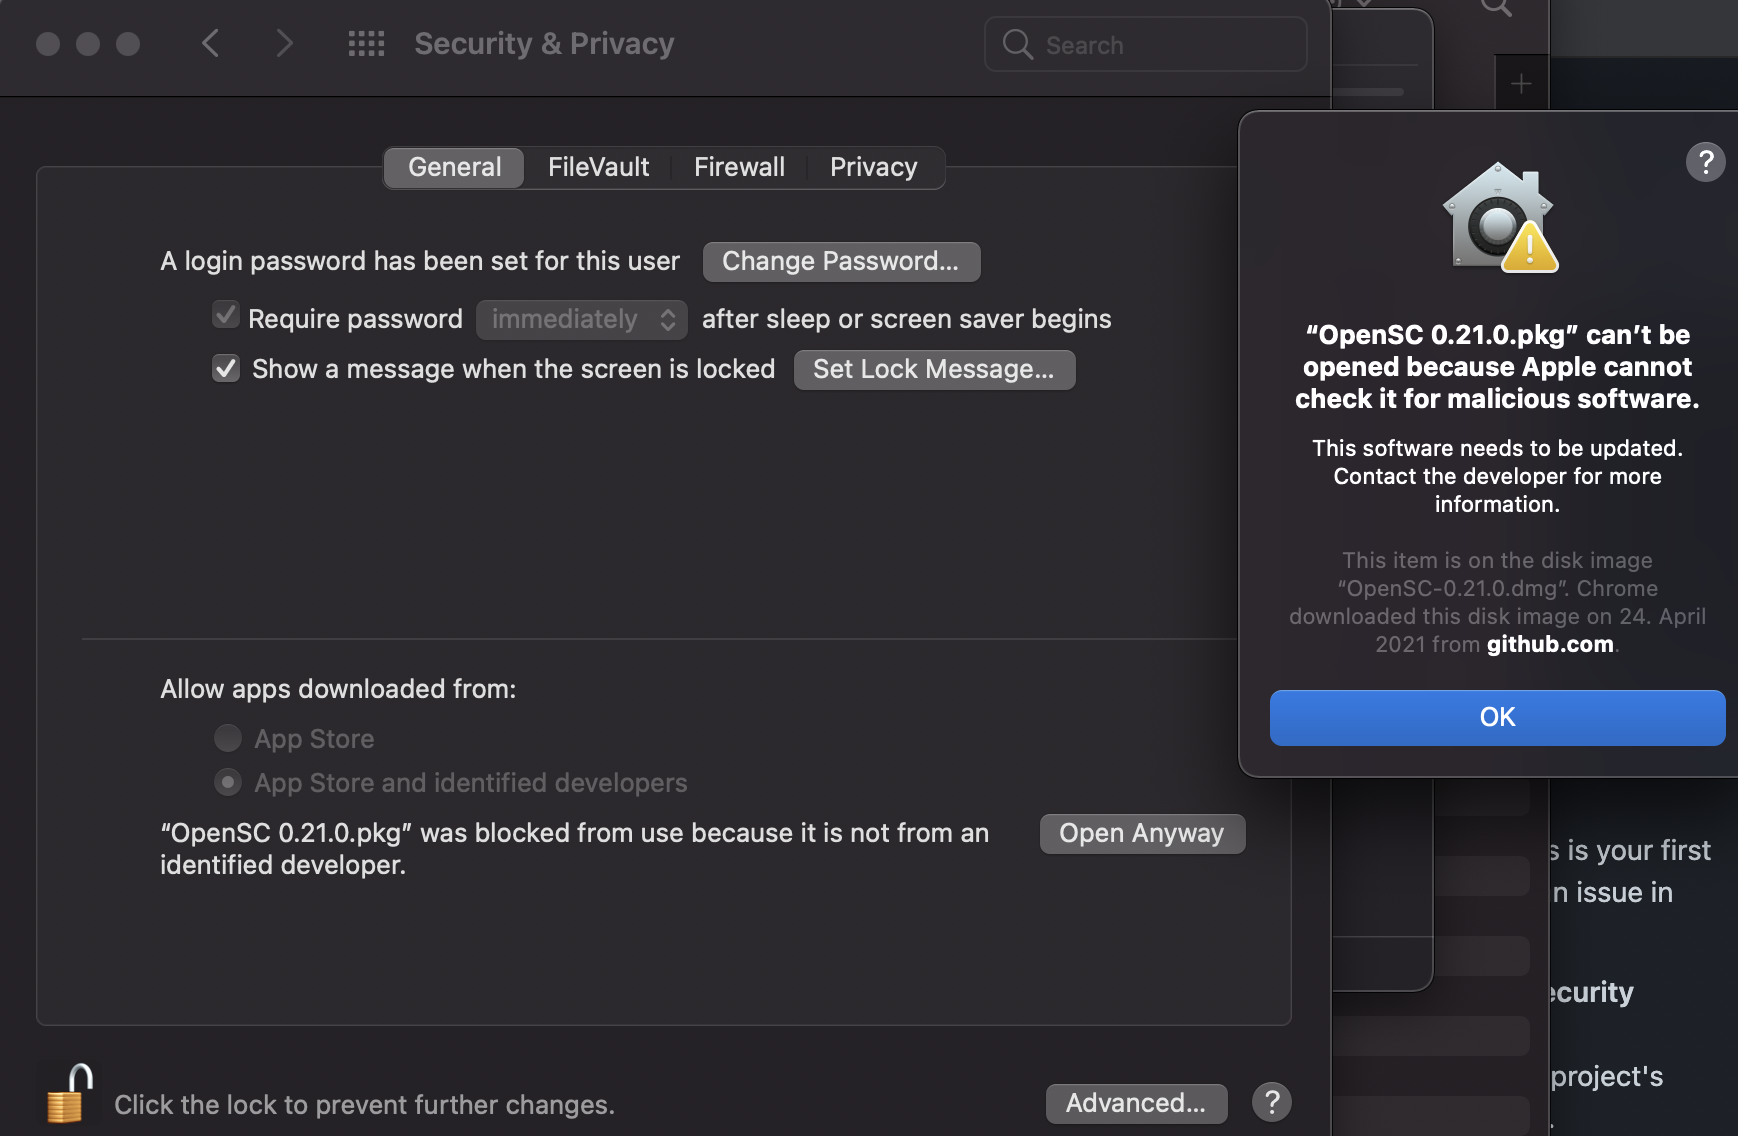Switch to the Privacy tab
Image resolution: width=1738 pixels, height=1136 pixels.
click(873, 166)
